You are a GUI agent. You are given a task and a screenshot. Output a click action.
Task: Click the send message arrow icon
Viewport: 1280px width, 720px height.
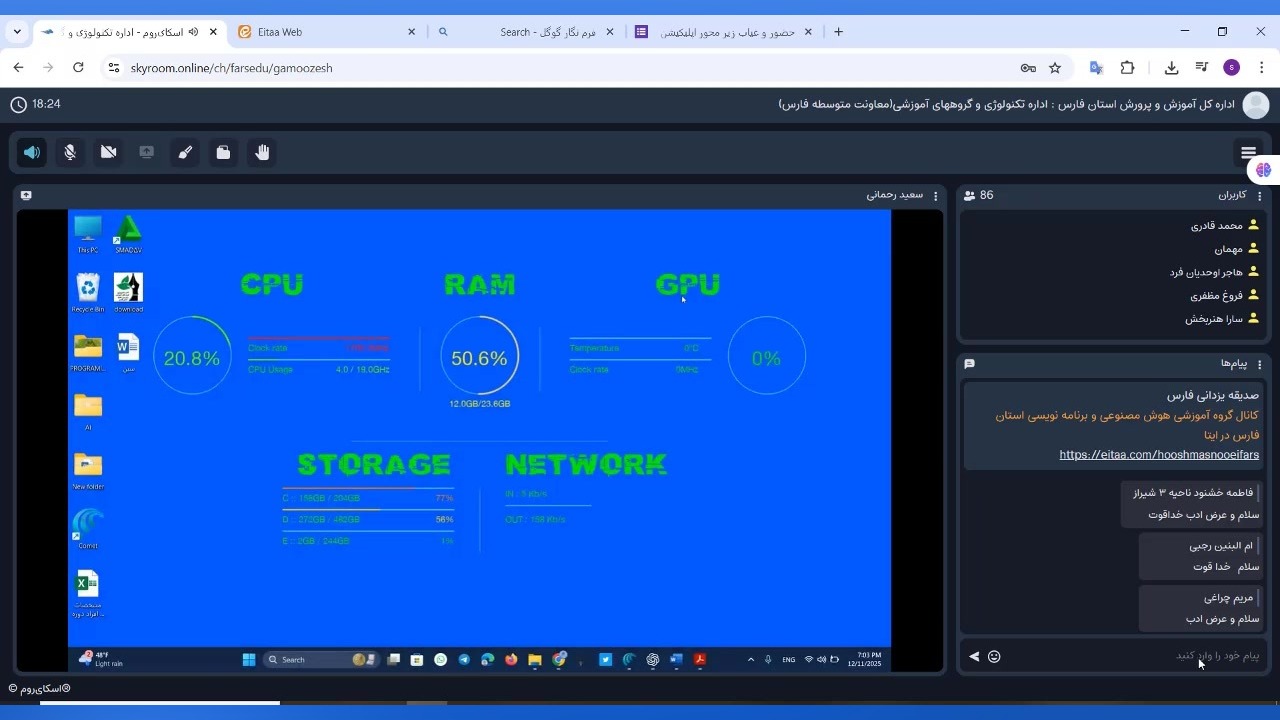pyautogui.click(x=974, y=656)
